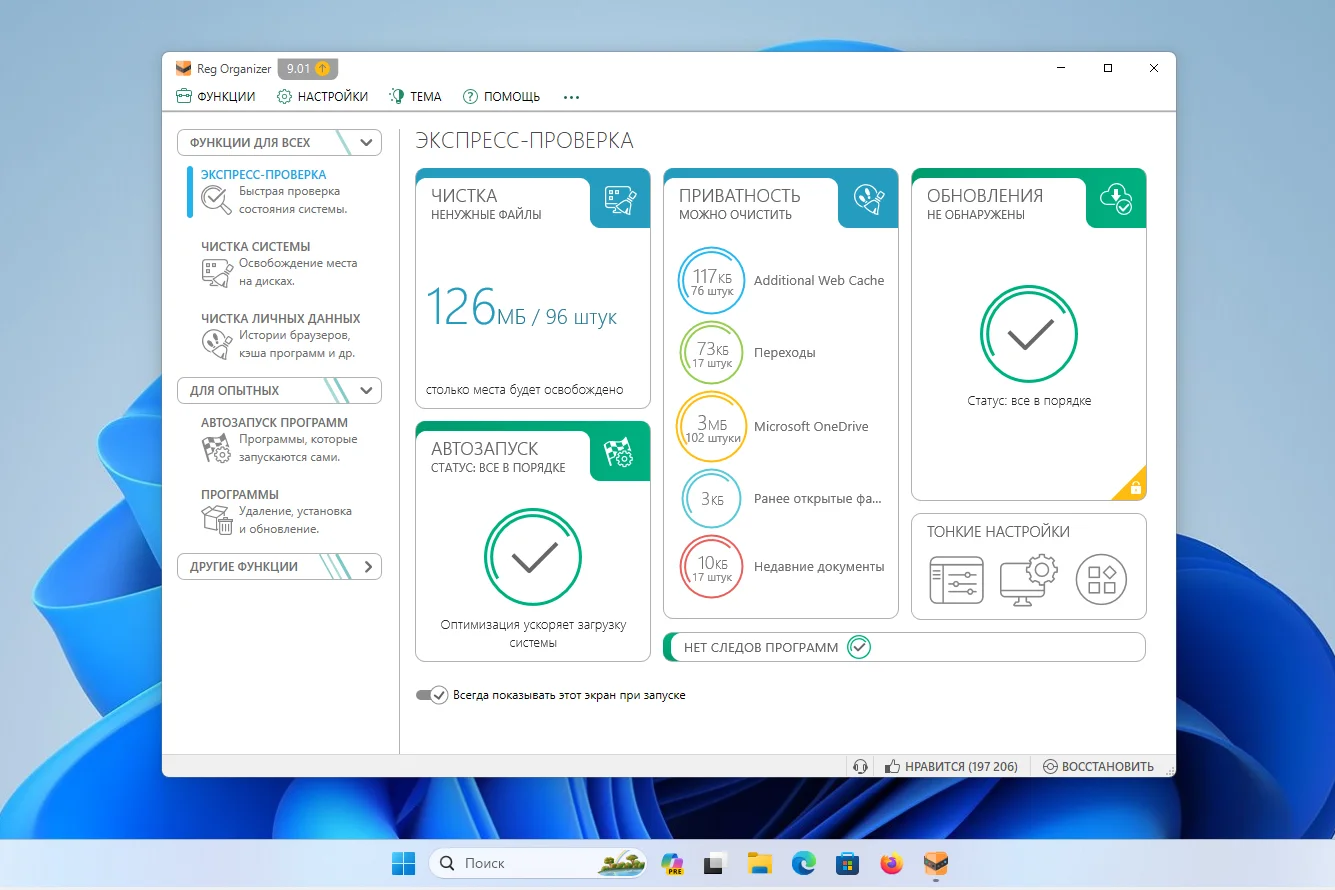Click the "Переходы" privacy entry label
The width and height of the screenshot is (1335, 890).
coord(785,353)
